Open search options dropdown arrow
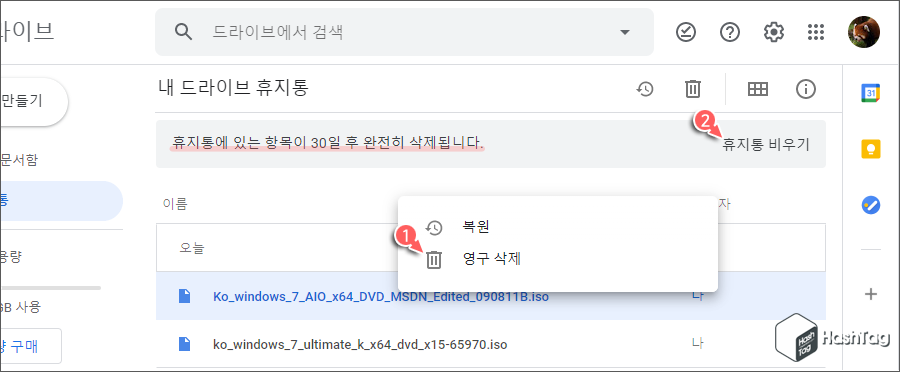The height and width of the screenshot is (372, 900). pos(625,32)
